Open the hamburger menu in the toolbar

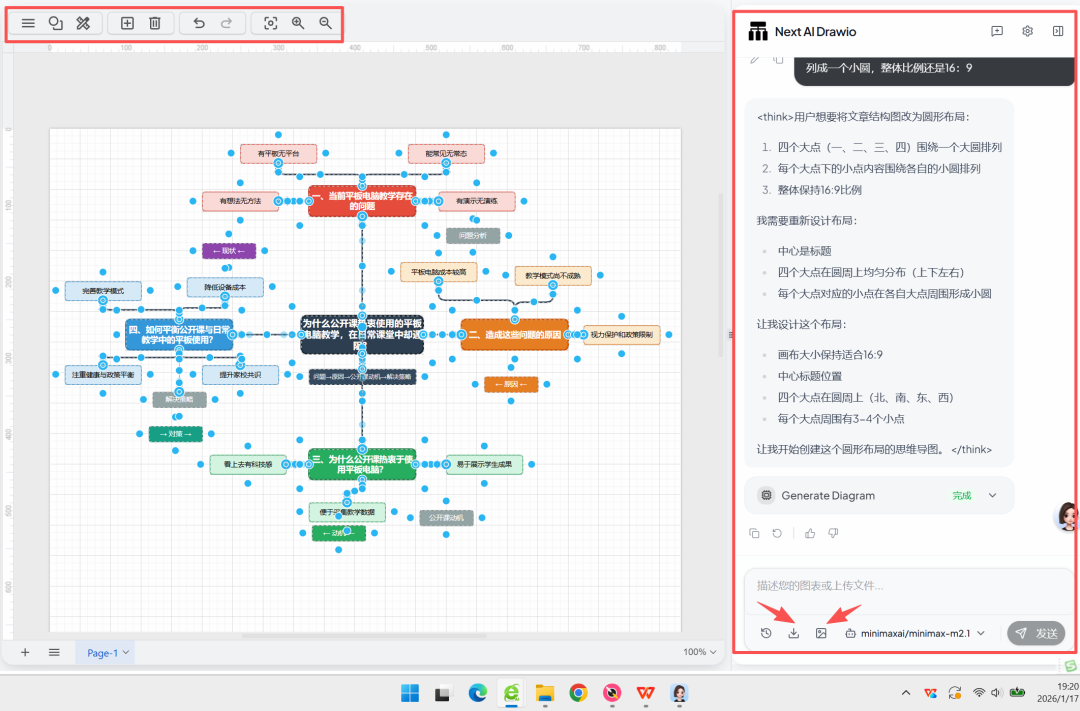(28, 23)
